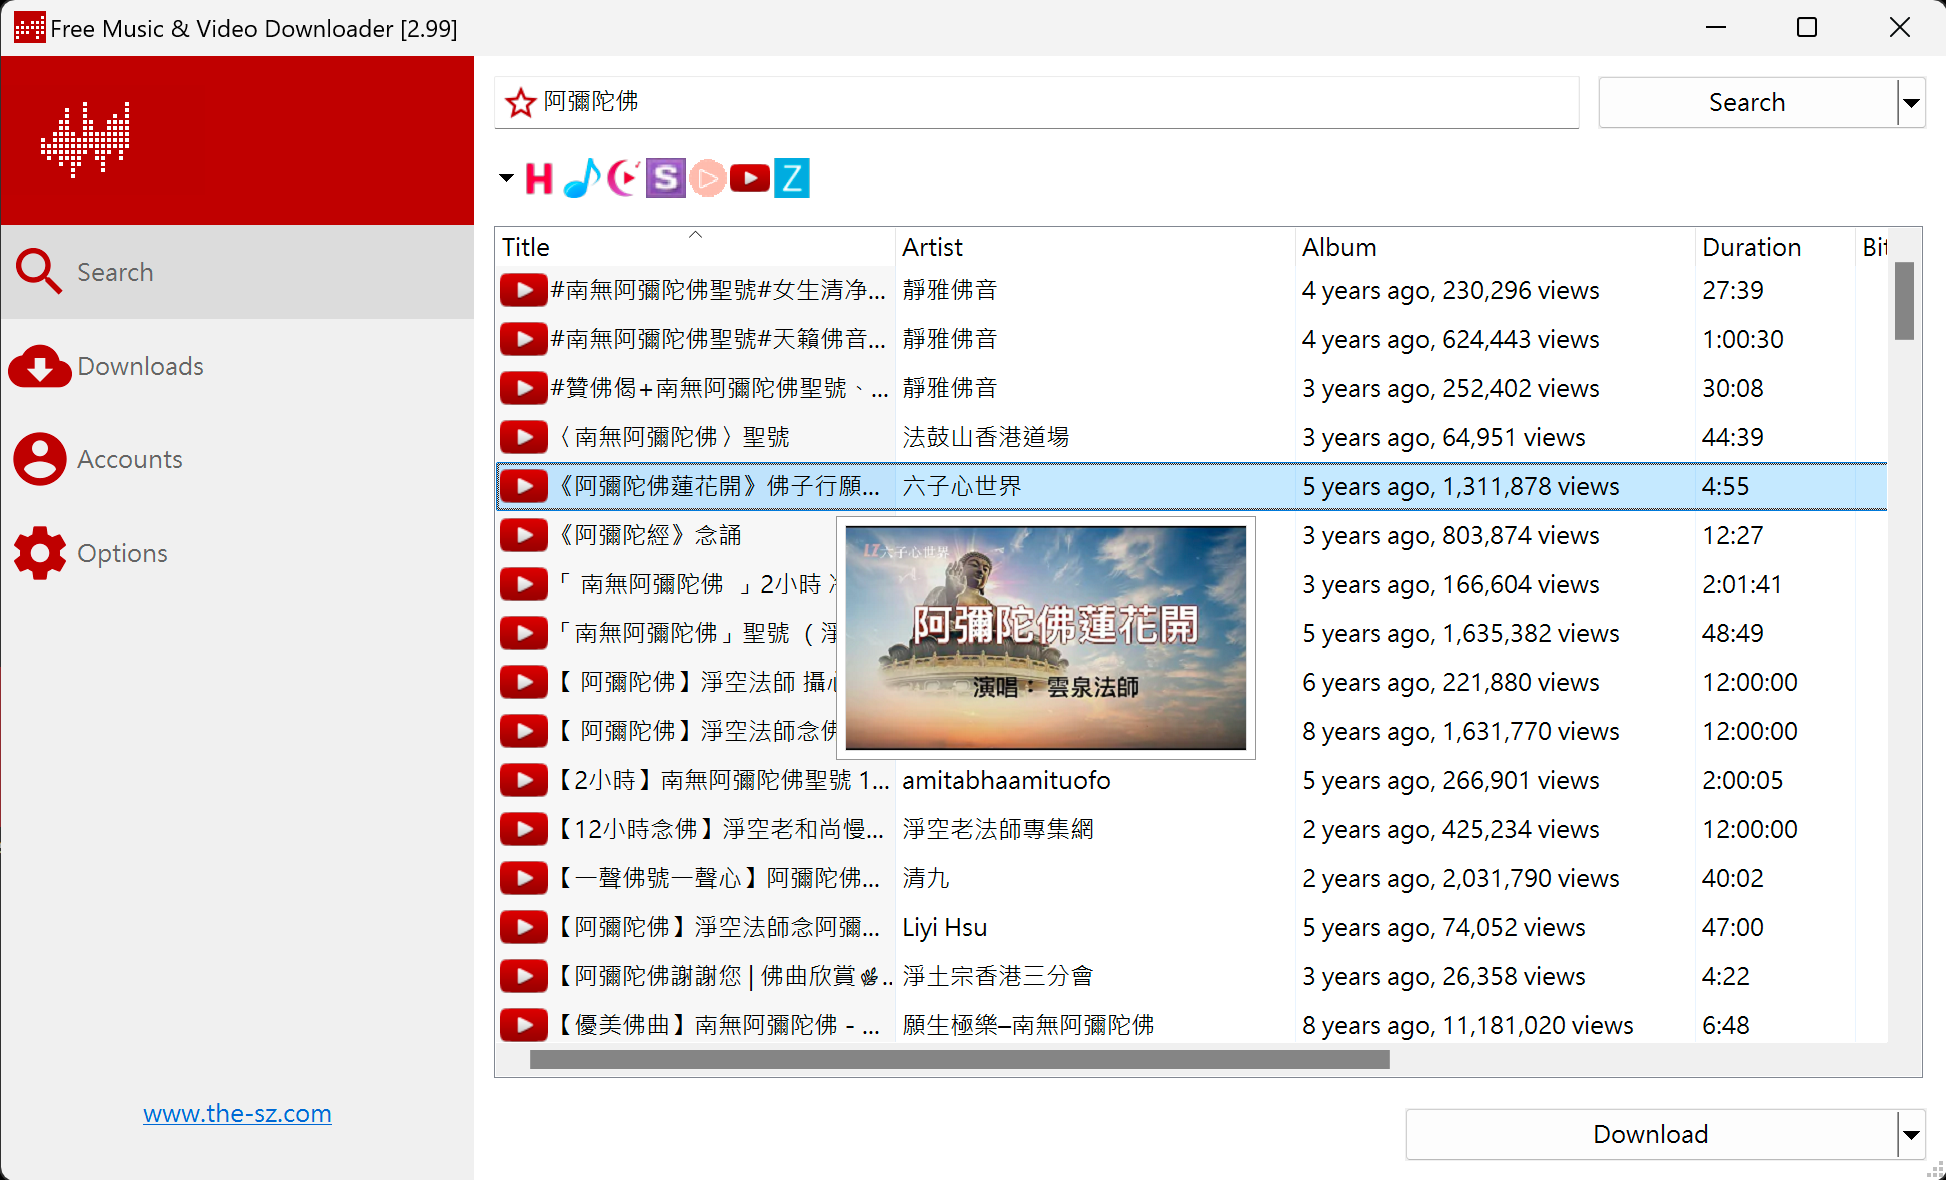Click artist amitabhaamituofo
Viewport: 1946px width, 1180px height.
pos(1006,780)
